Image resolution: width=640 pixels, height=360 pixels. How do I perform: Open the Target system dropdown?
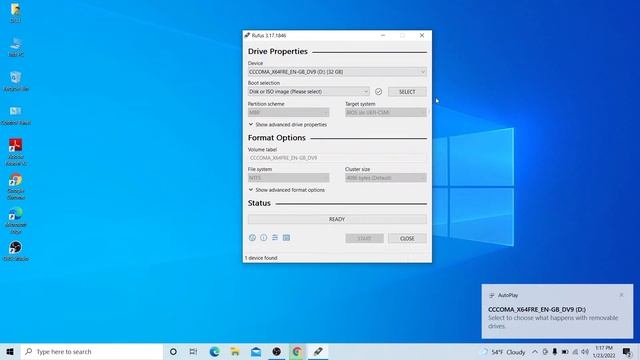coord(386,112)
